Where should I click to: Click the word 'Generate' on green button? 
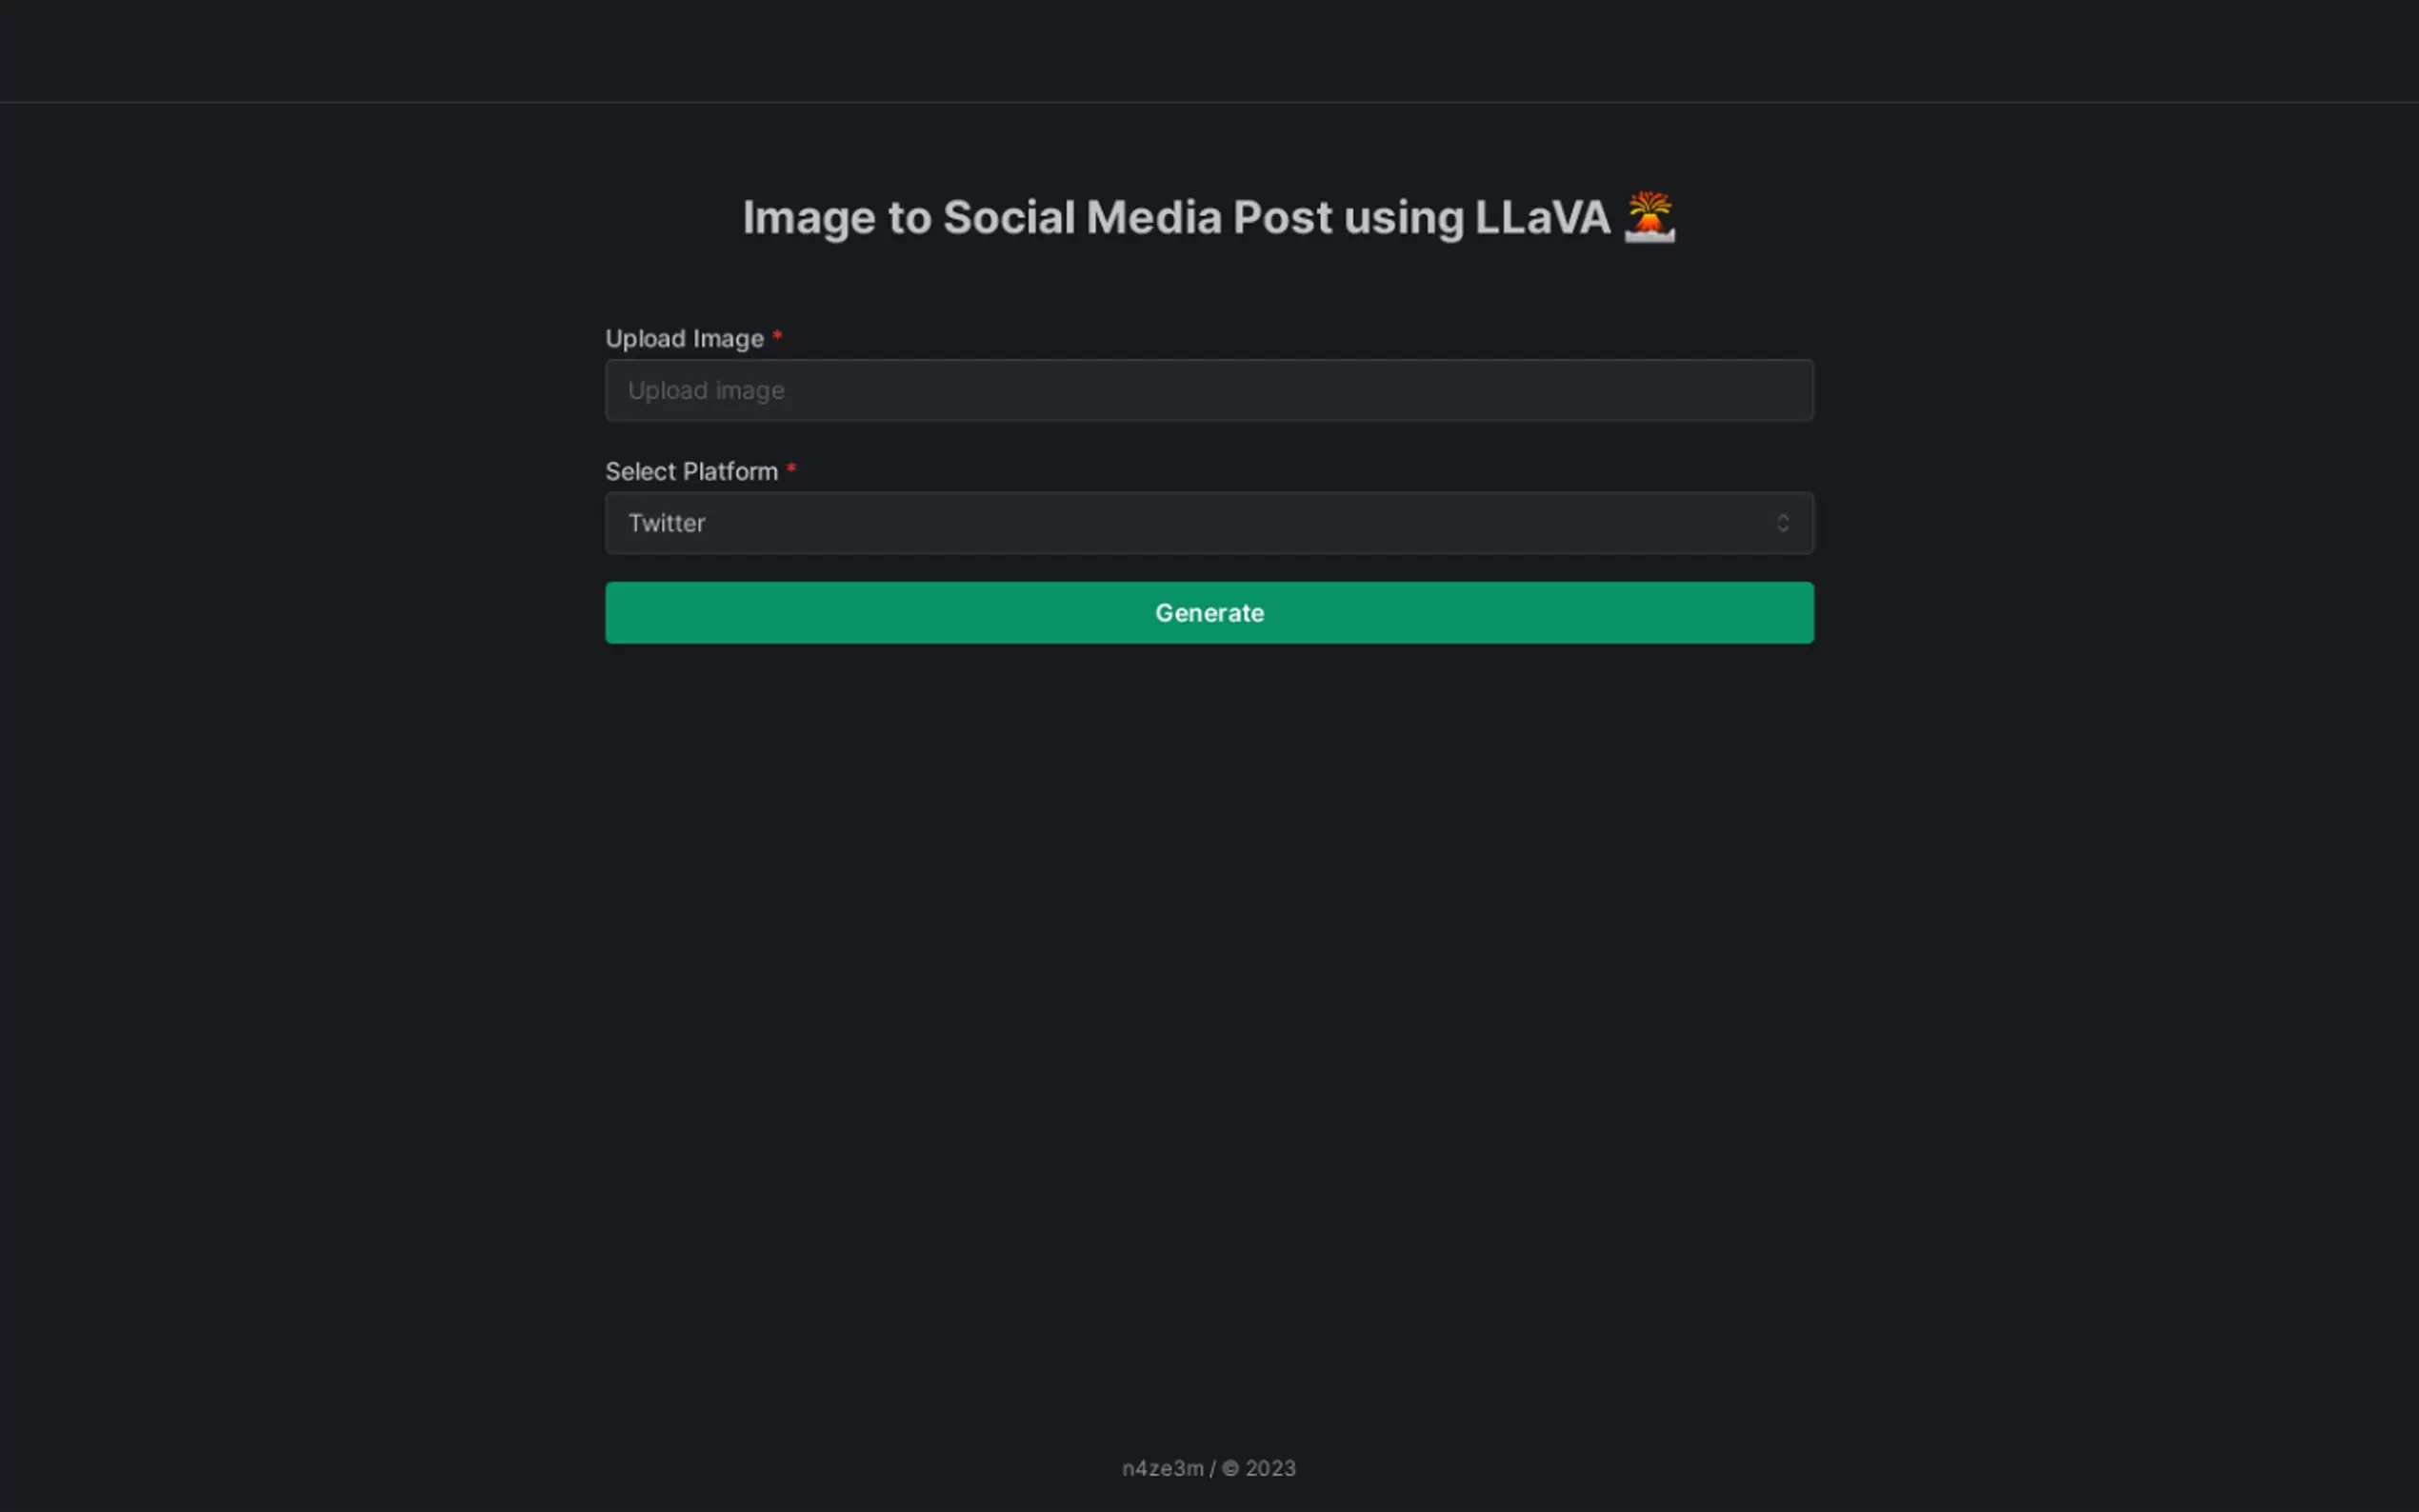click(x=1209, y=613)
